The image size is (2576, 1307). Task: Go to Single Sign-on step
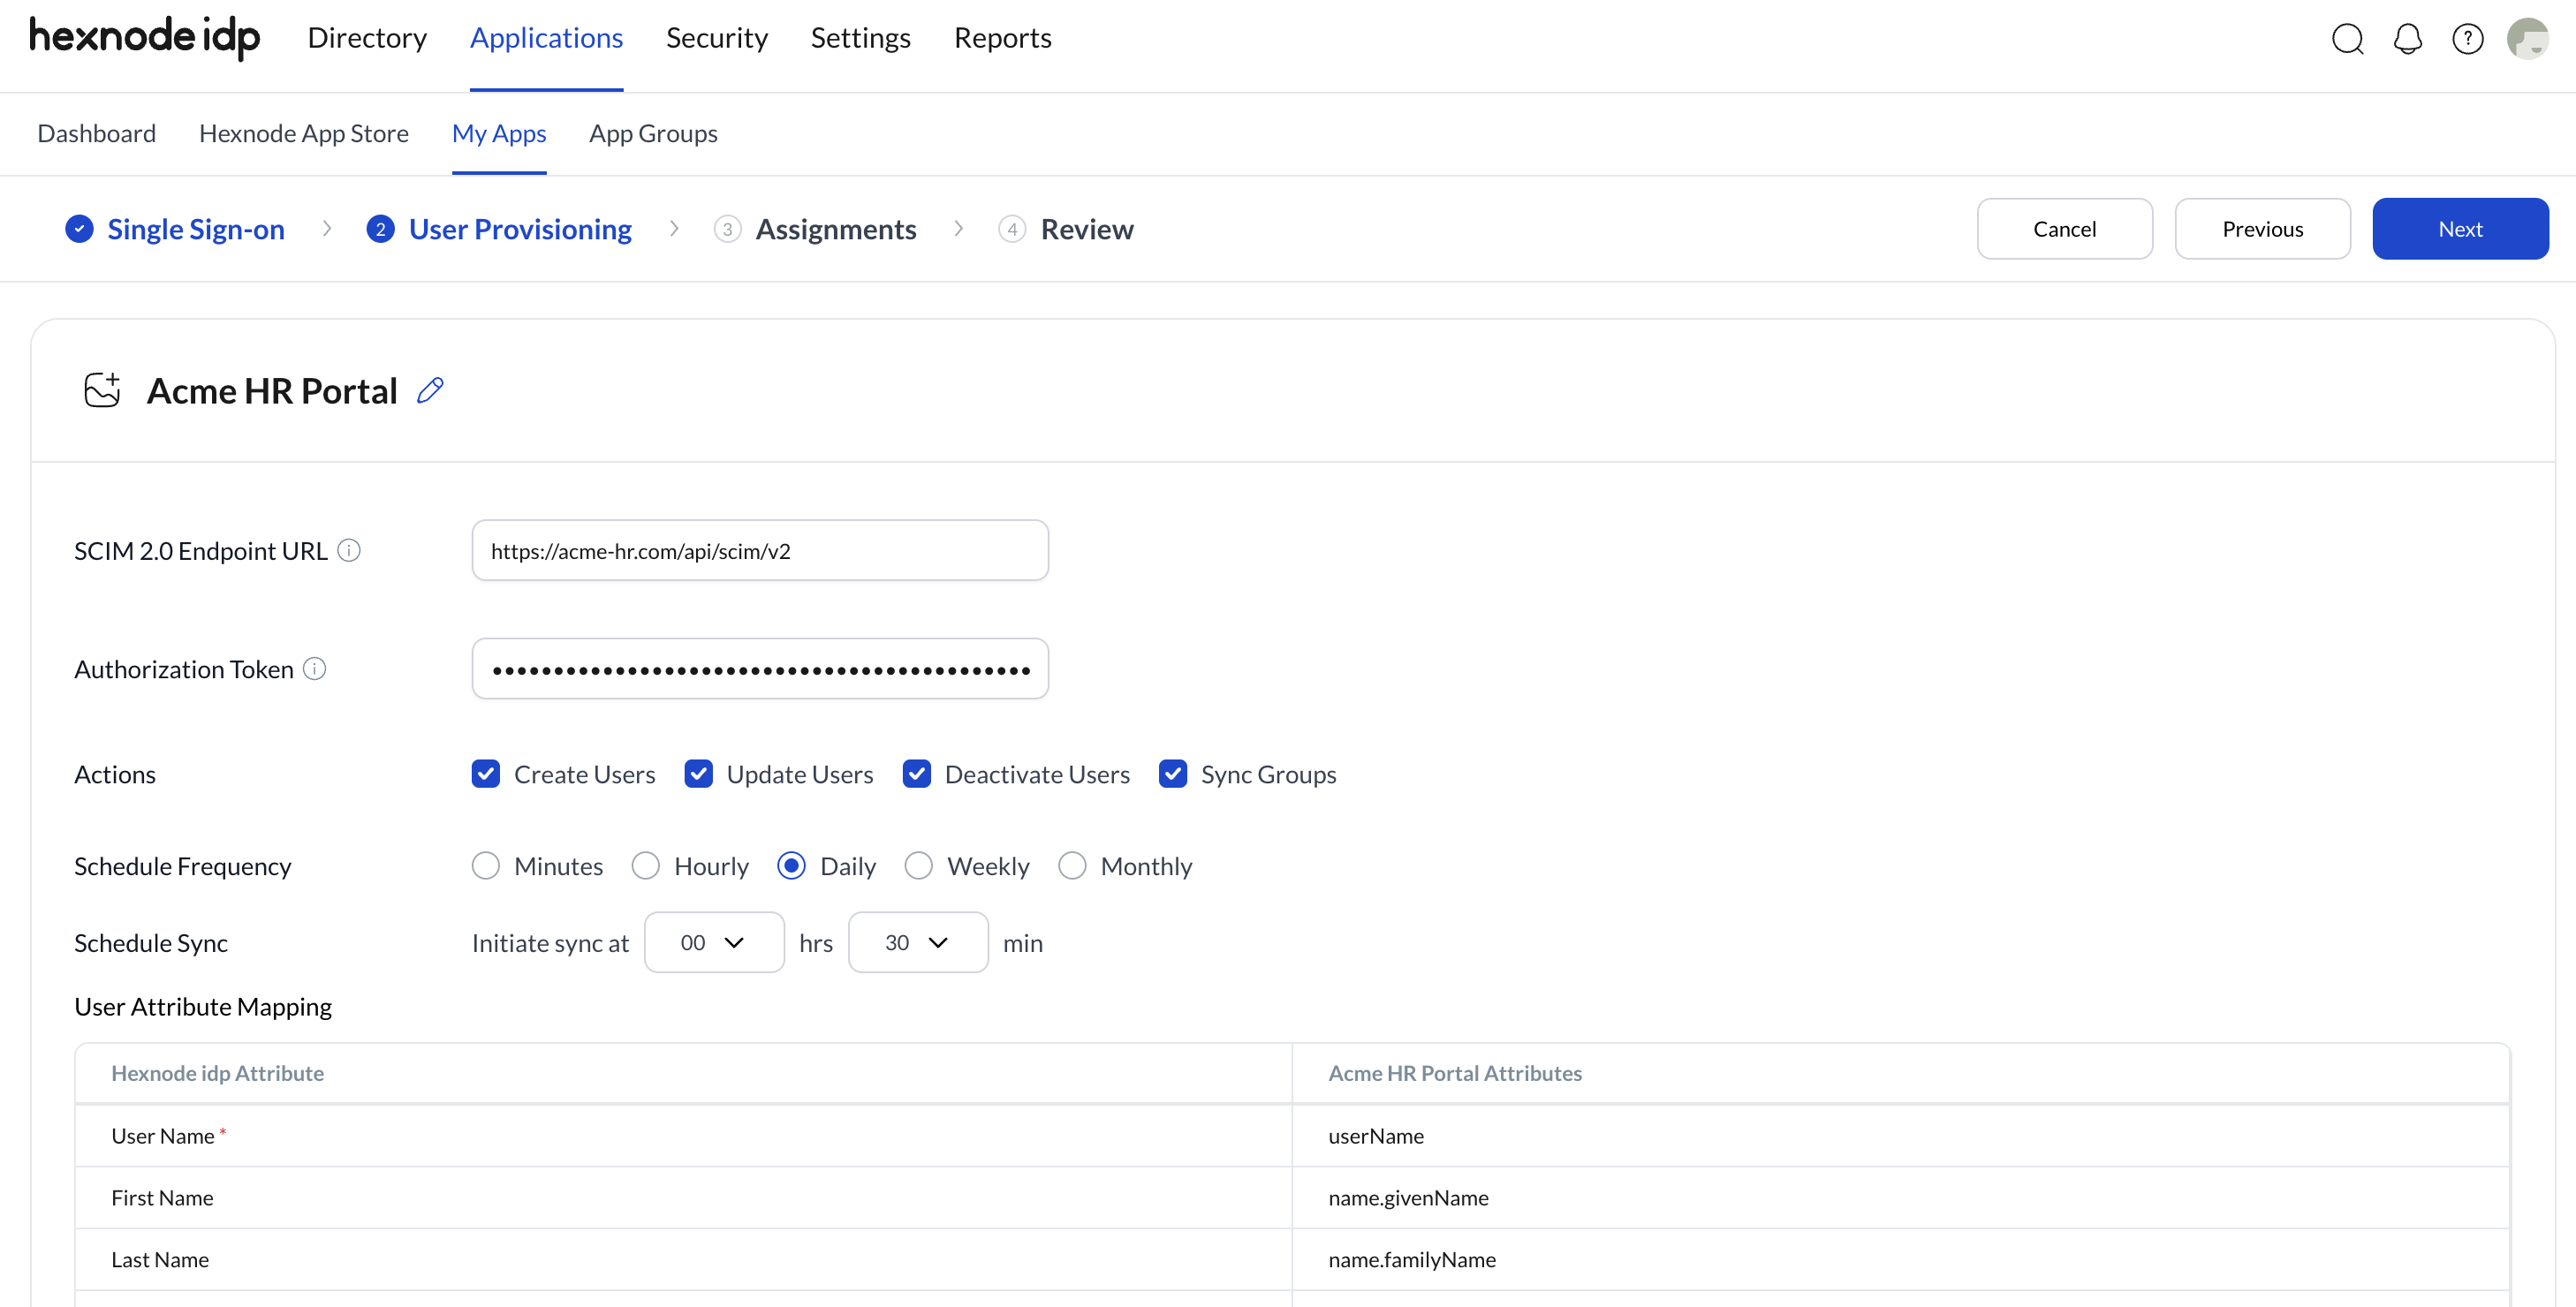196,229
